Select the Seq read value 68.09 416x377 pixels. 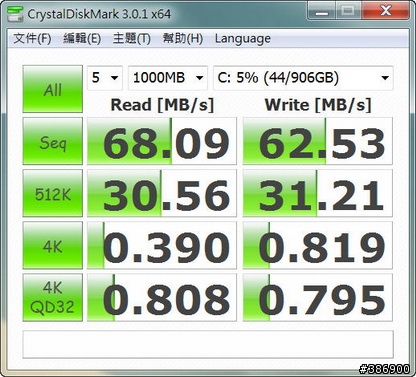pyautogui.click(x=162, y=141)
